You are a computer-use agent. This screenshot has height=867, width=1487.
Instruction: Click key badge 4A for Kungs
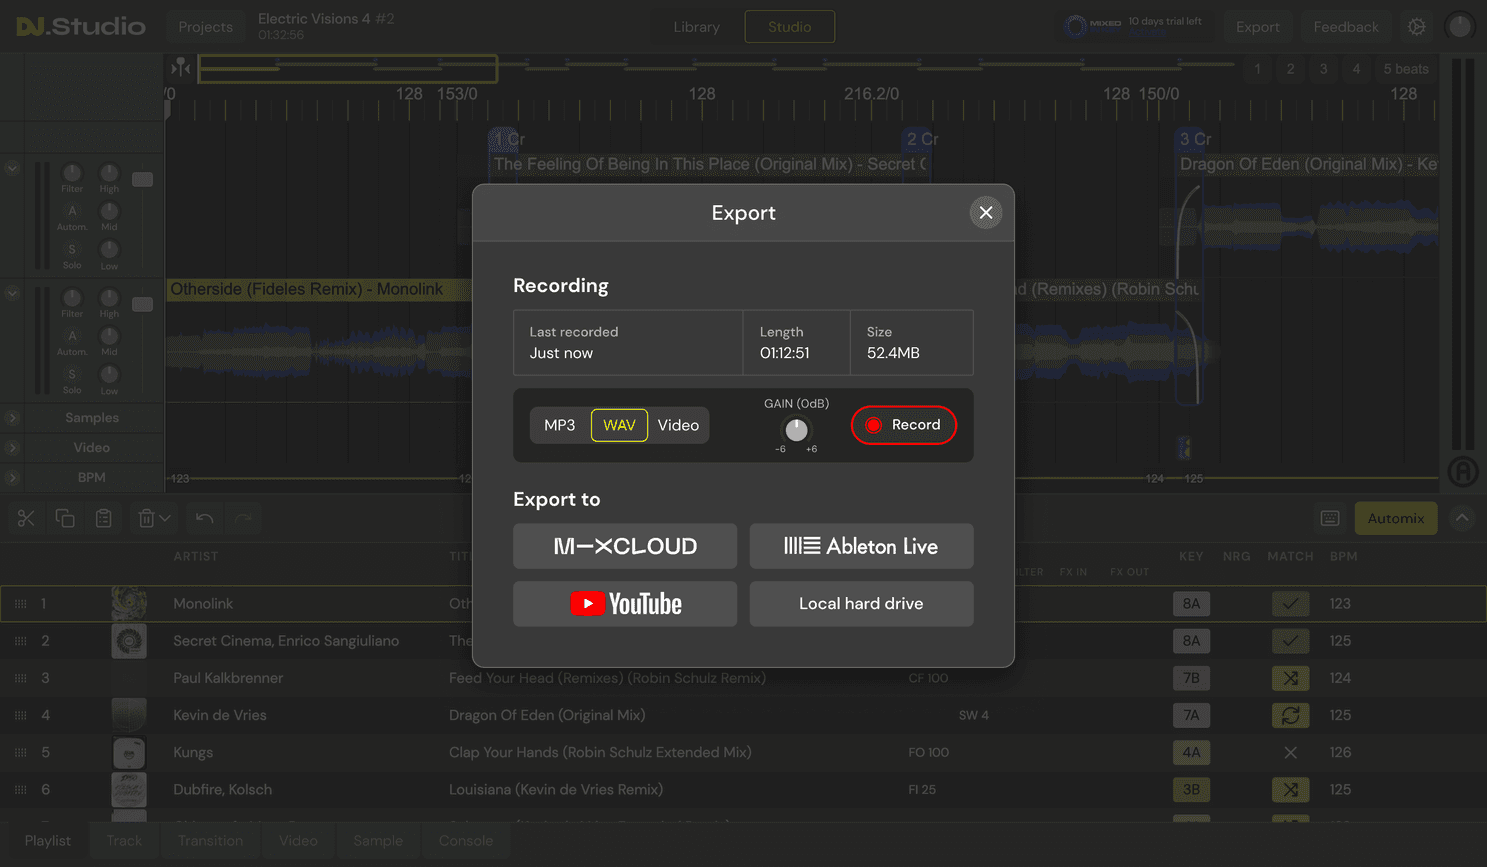point(1191,752)
